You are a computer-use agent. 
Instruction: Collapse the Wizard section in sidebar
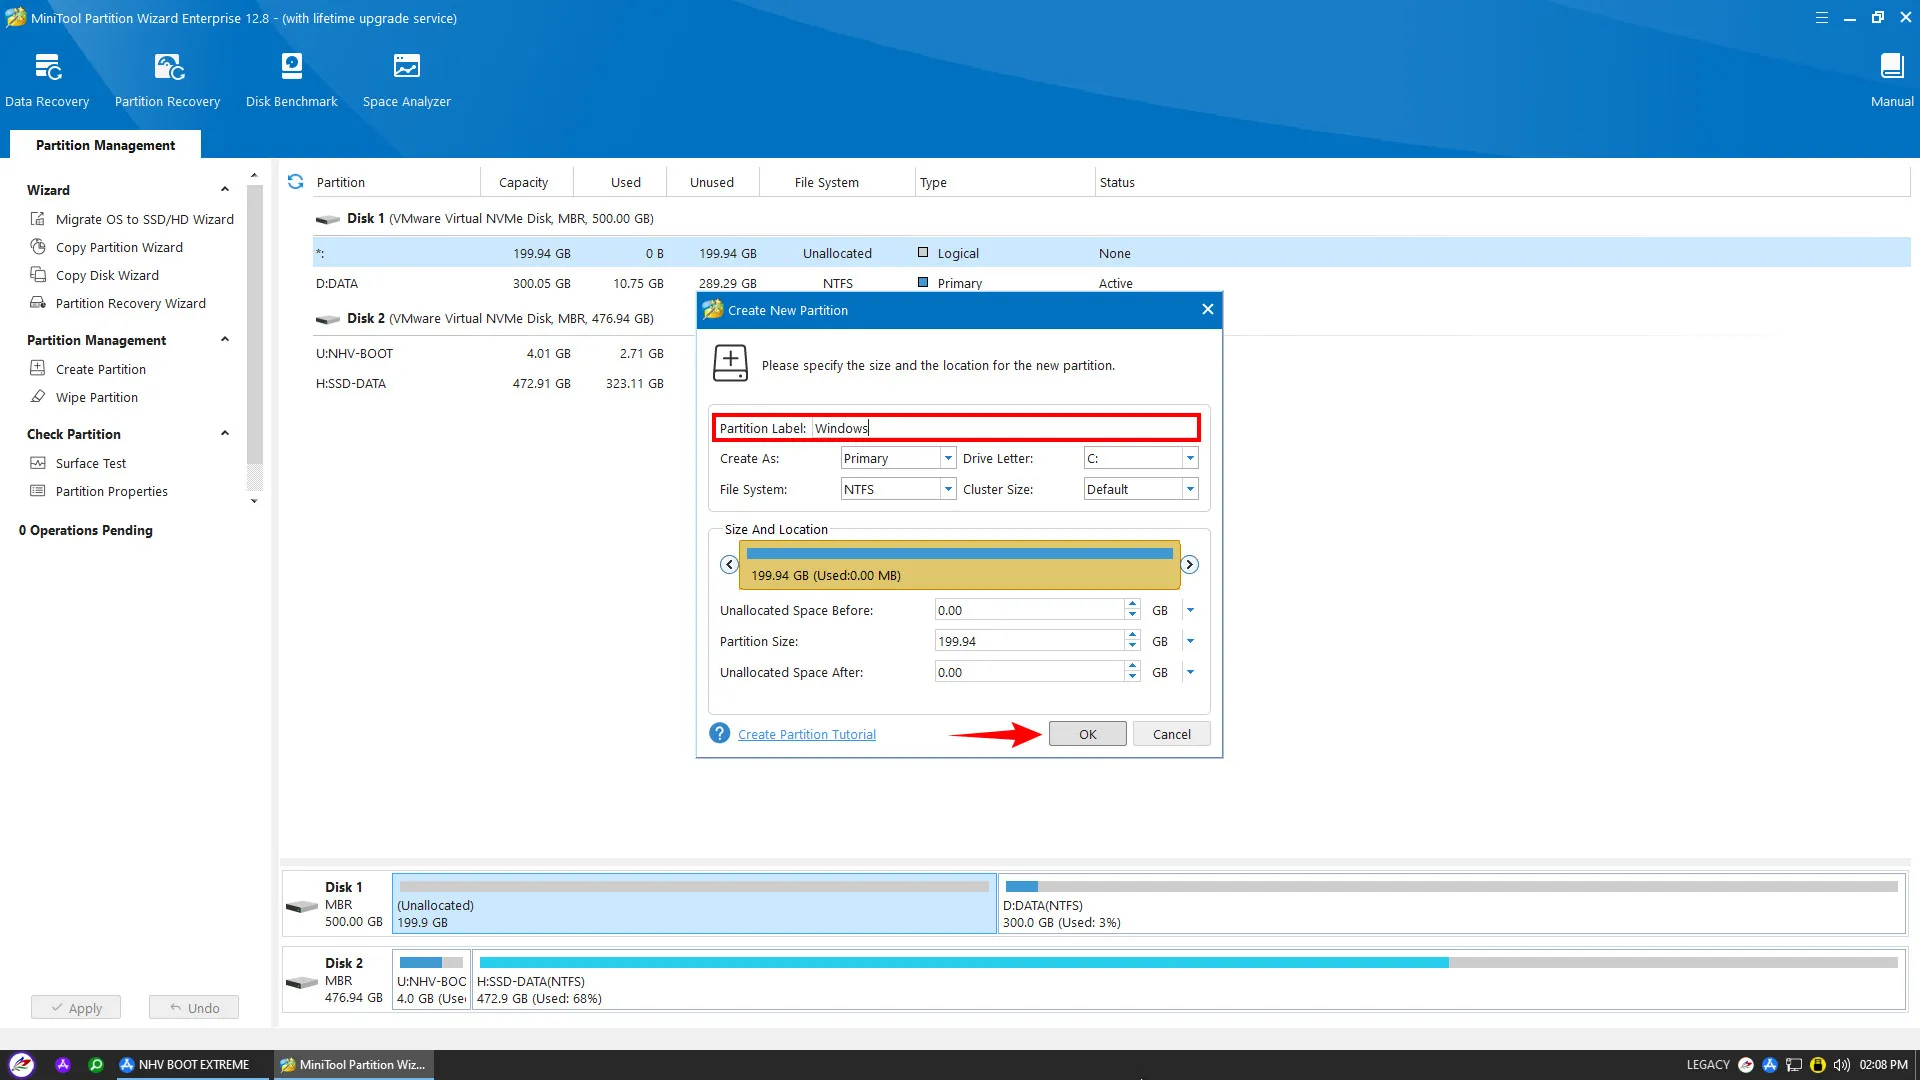pos(224,190)
